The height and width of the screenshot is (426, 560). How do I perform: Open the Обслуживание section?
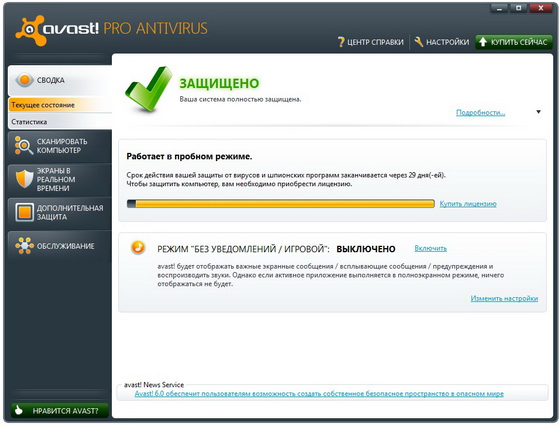(60, 246)
